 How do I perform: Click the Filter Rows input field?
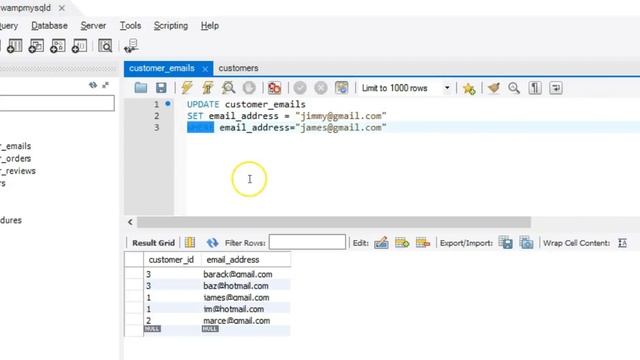click(307, 242)
